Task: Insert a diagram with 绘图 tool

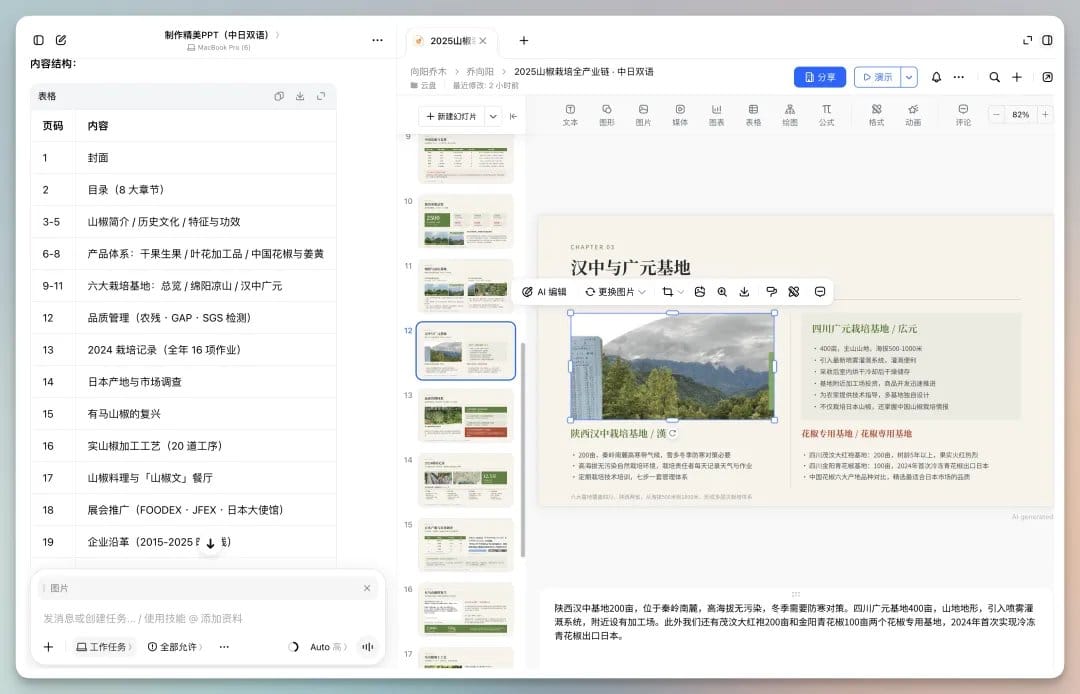Action: point(790,115)
